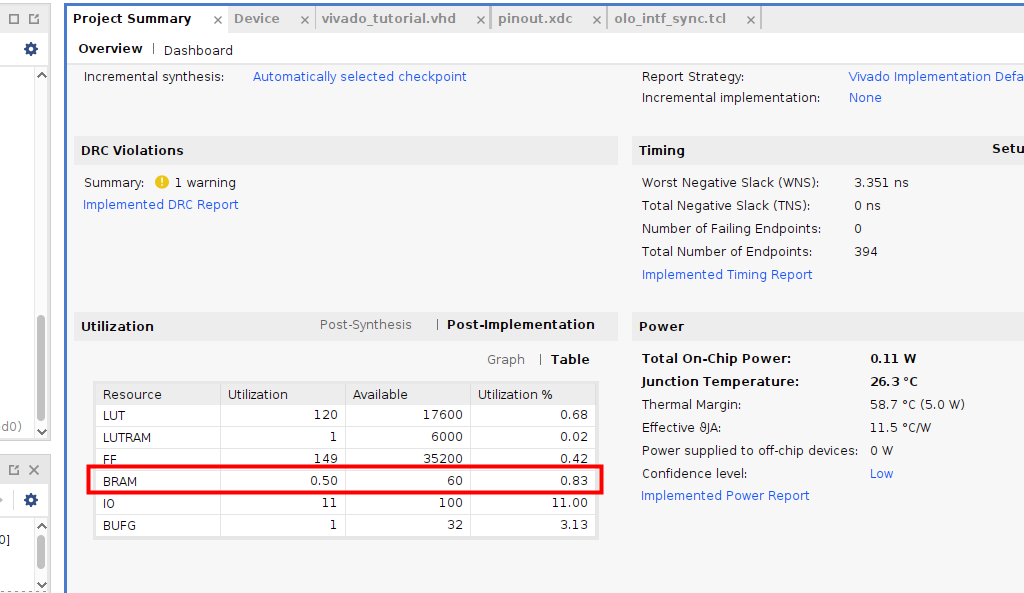1024x593 pixels.
Task: Switch utilization display to Table
Action: click(x=570, y=360)
